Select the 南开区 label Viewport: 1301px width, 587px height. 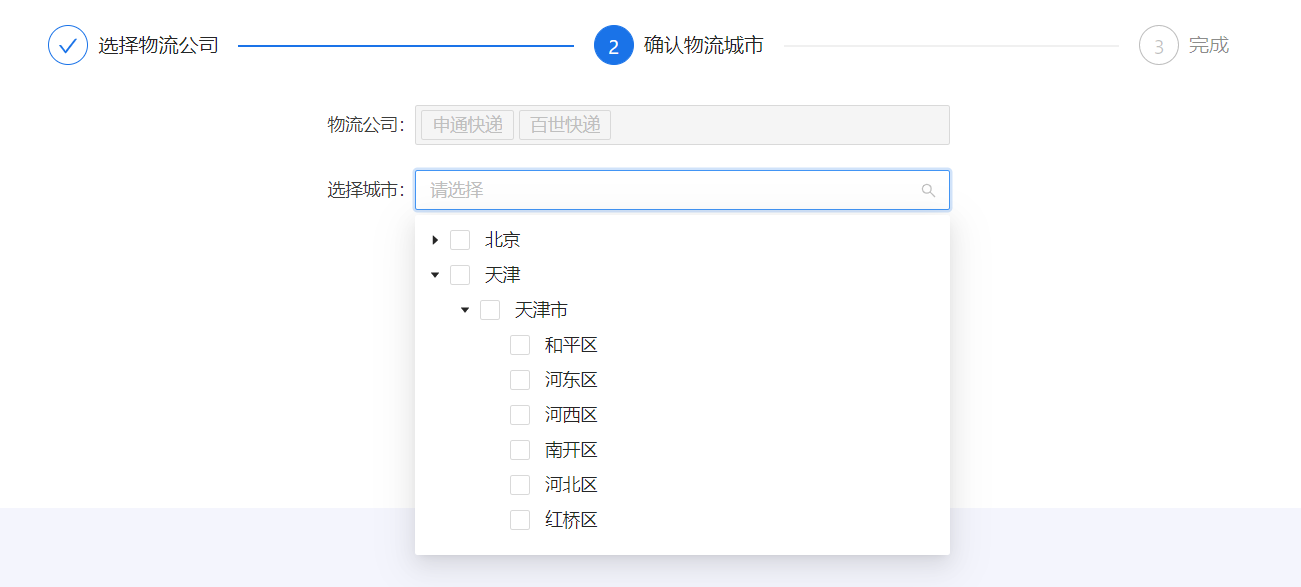pos(571,450)
